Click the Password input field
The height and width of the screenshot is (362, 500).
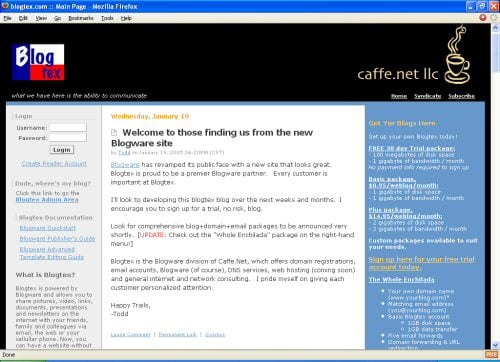[x=68, y=138]
